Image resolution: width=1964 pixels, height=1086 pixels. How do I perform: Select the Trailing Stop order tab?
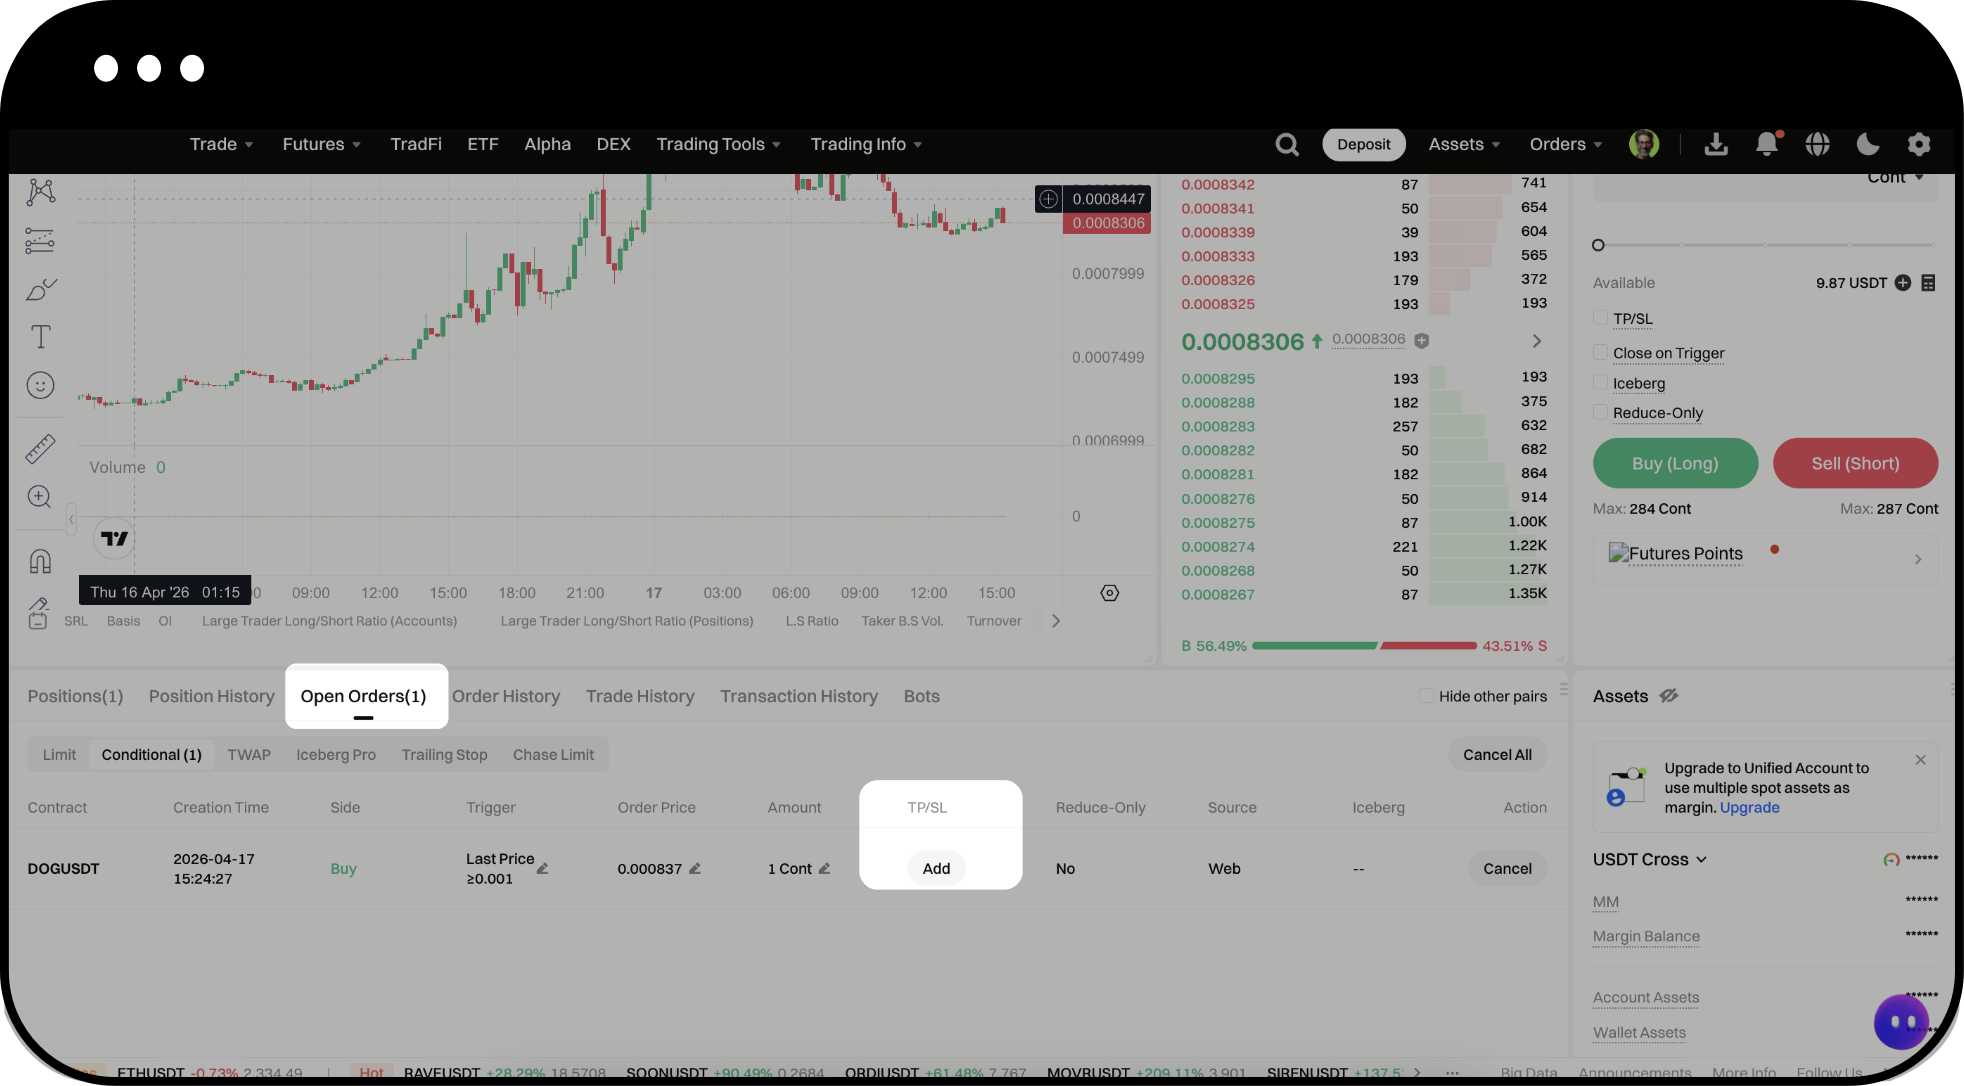pyautogui.click(x=444, y=755)
